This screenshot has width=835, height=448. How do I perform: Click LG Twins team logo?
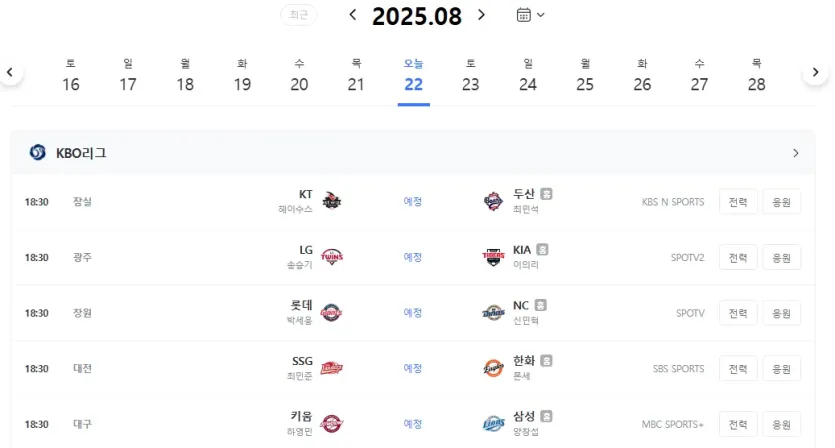[332, 257]
